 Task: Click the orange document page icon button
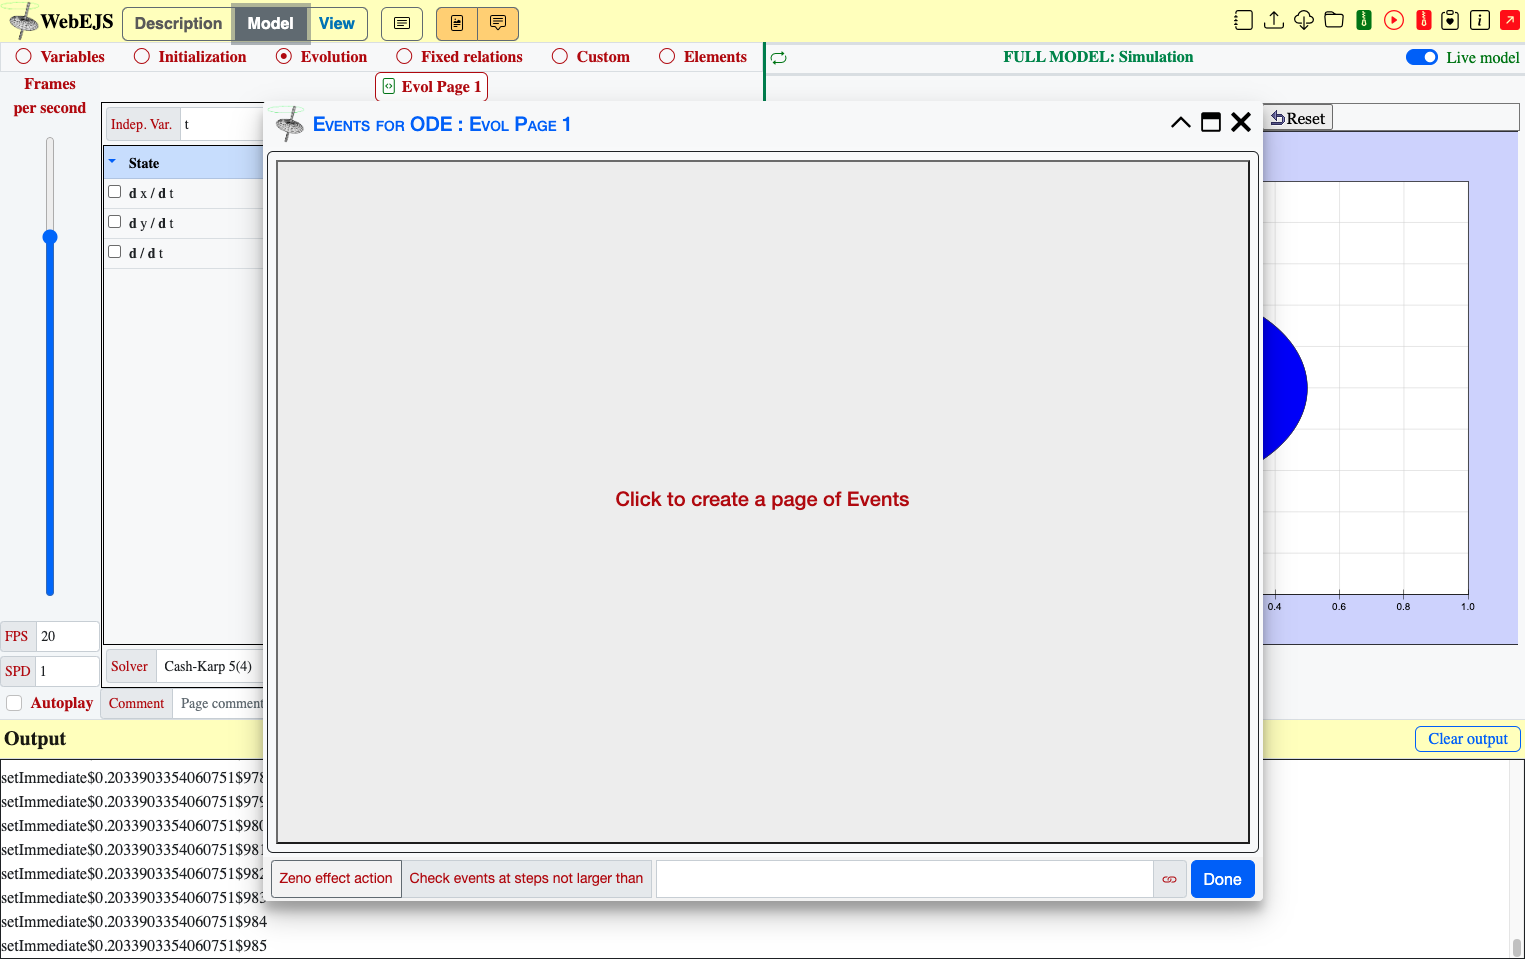click(x=457, y=23)
